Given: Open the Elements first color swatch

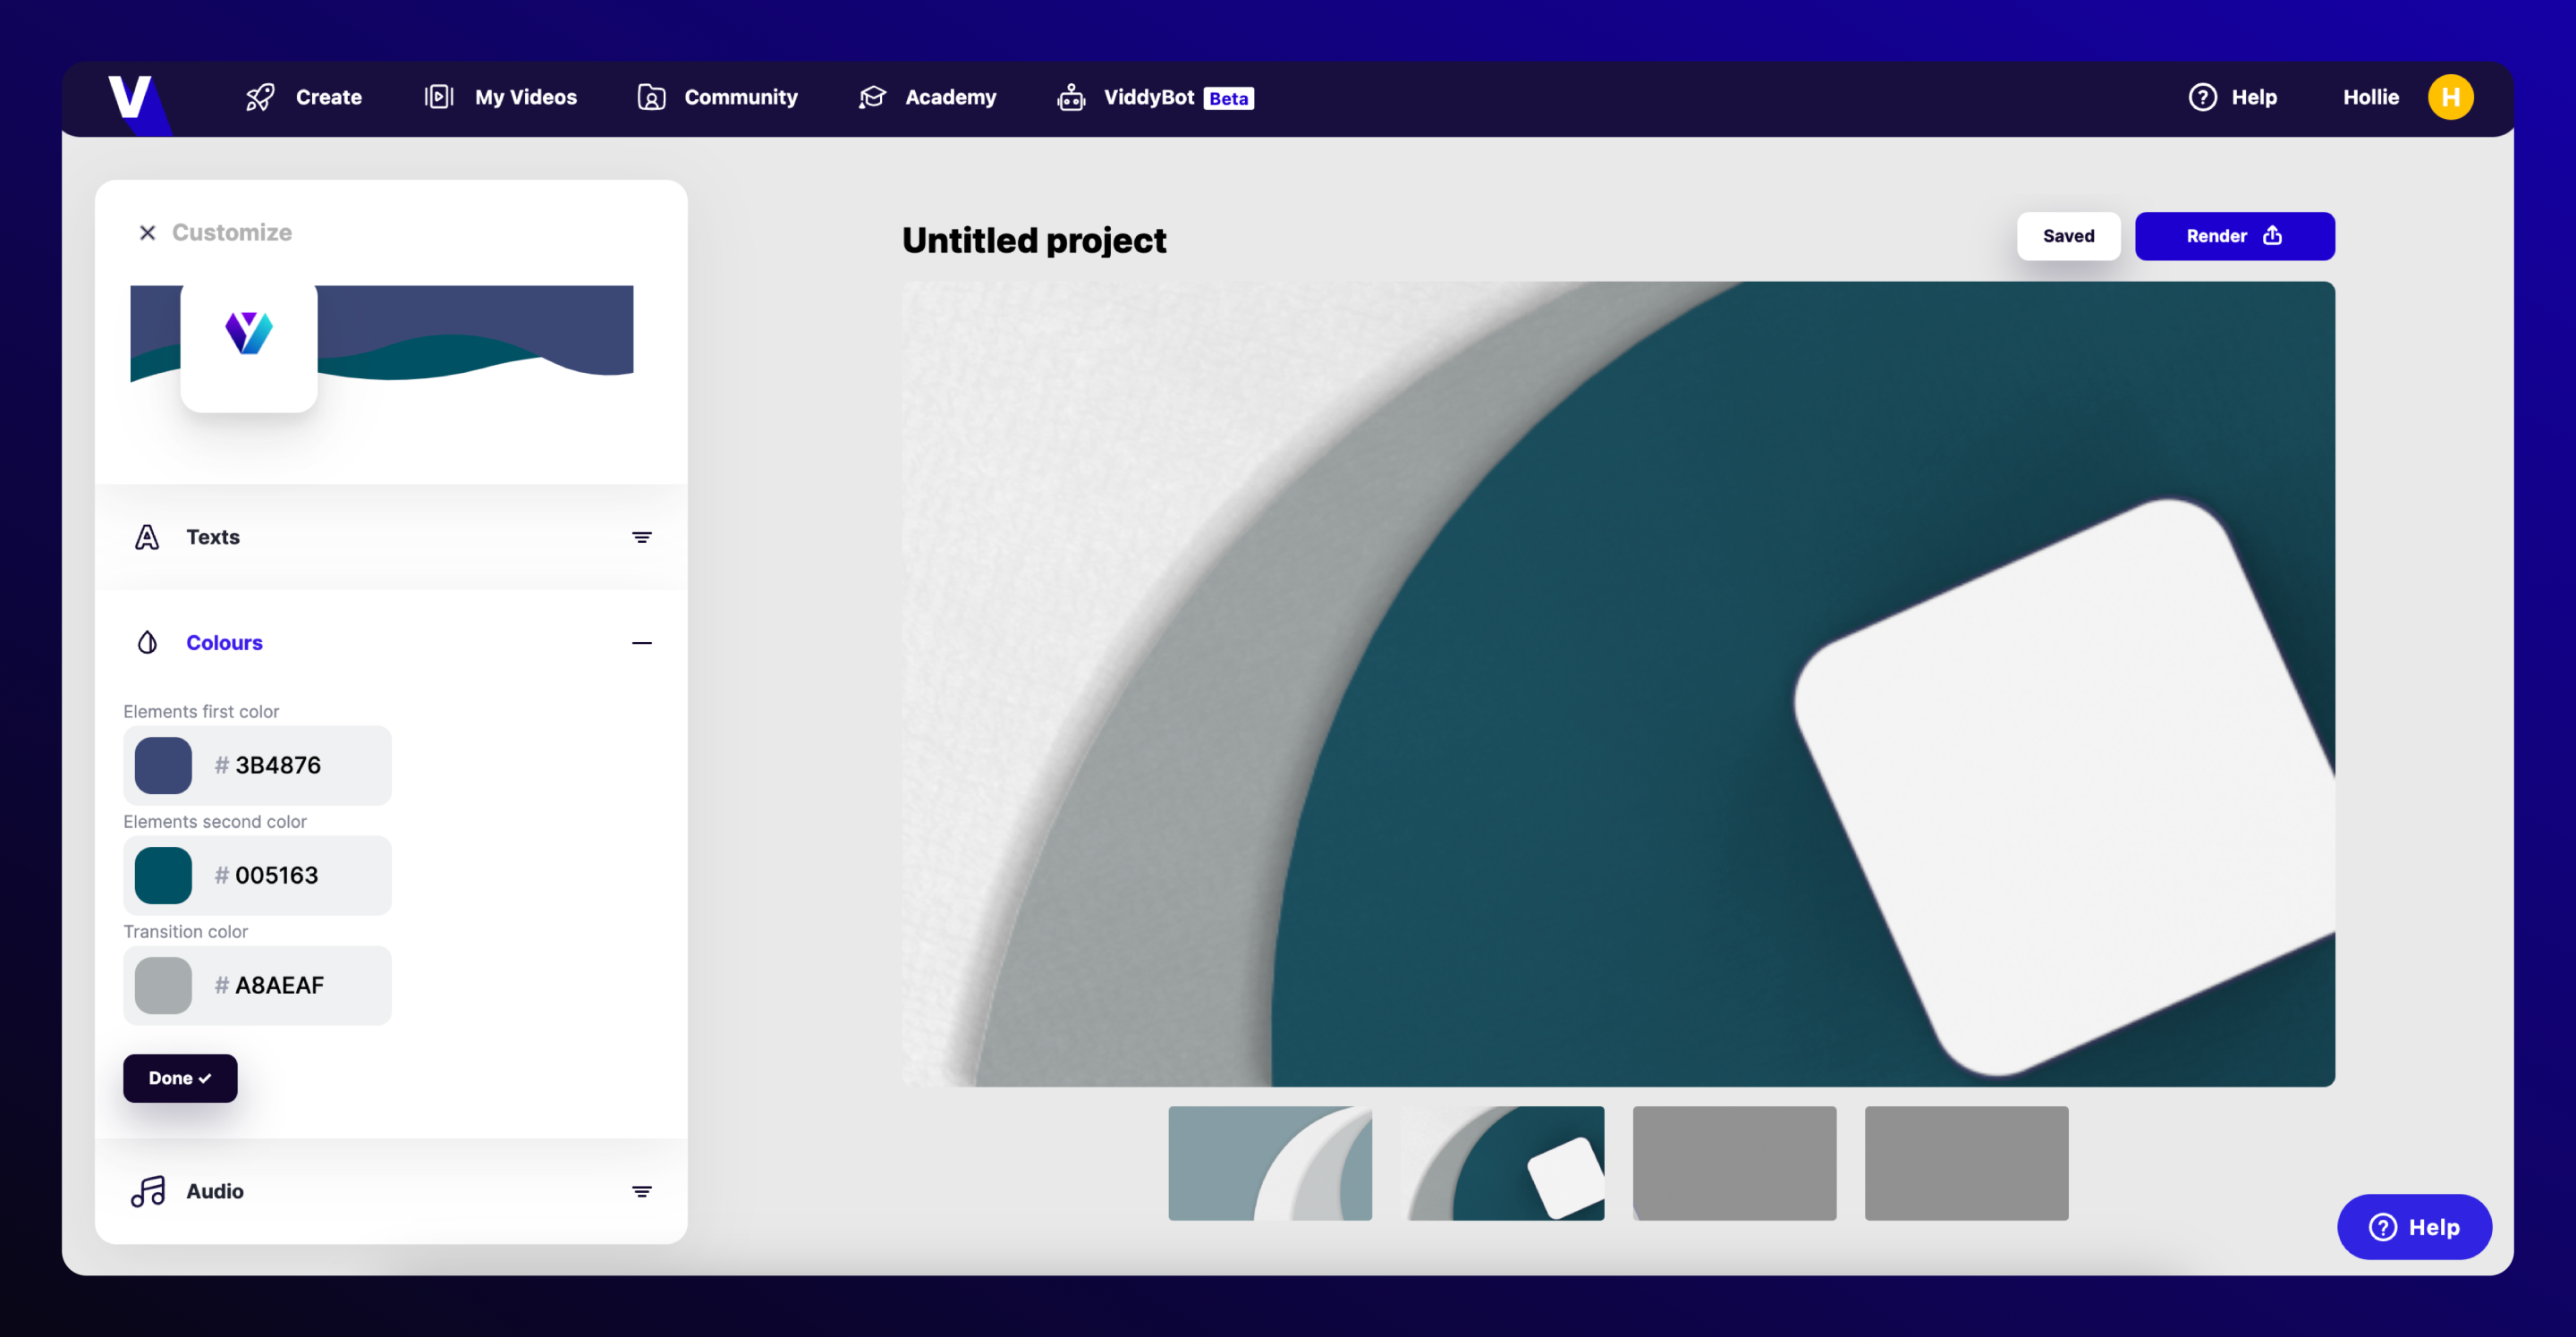Looking at the screenshot, I should [163, 766].
